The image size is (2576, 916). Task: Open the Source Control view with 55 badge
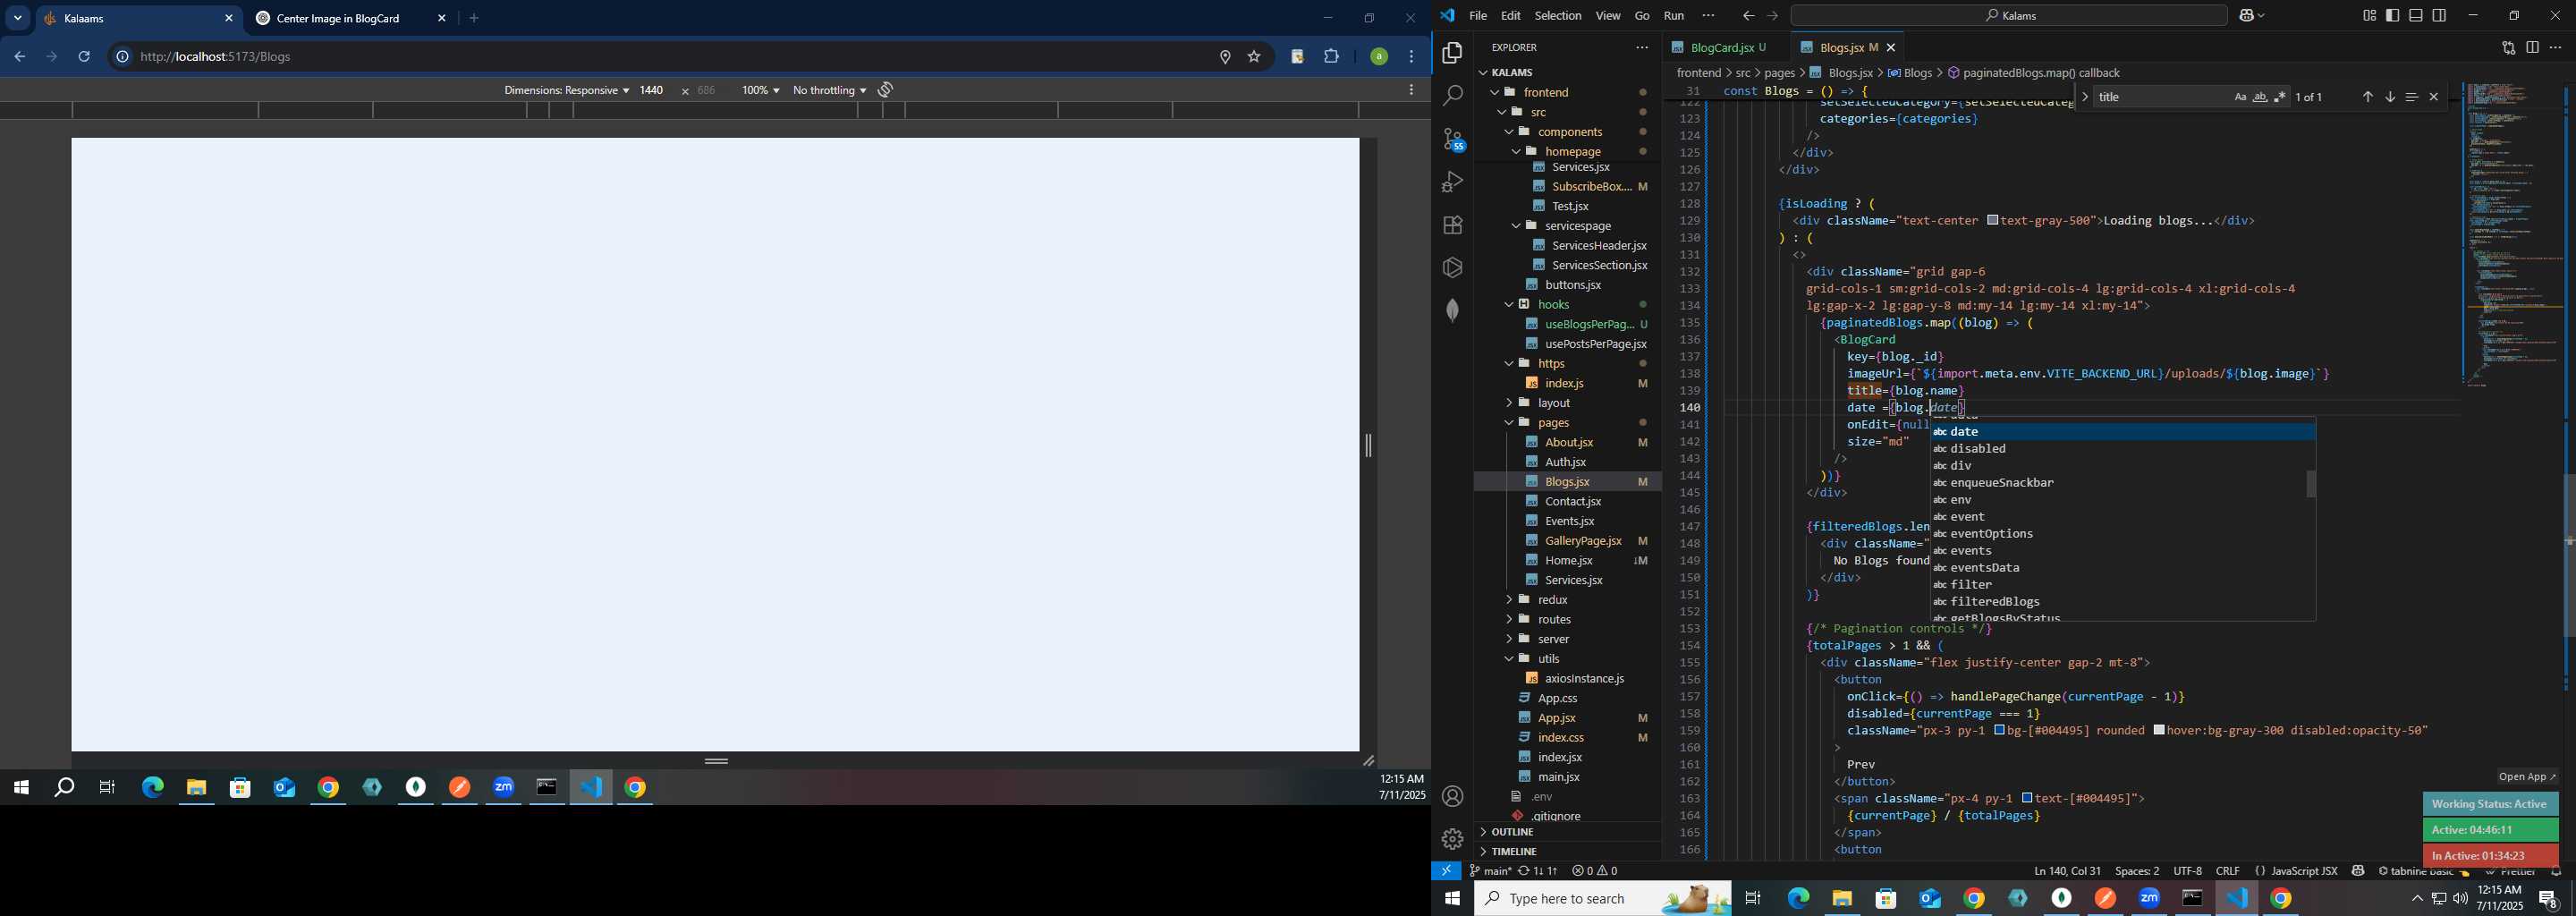click(x=1452, y=139)
